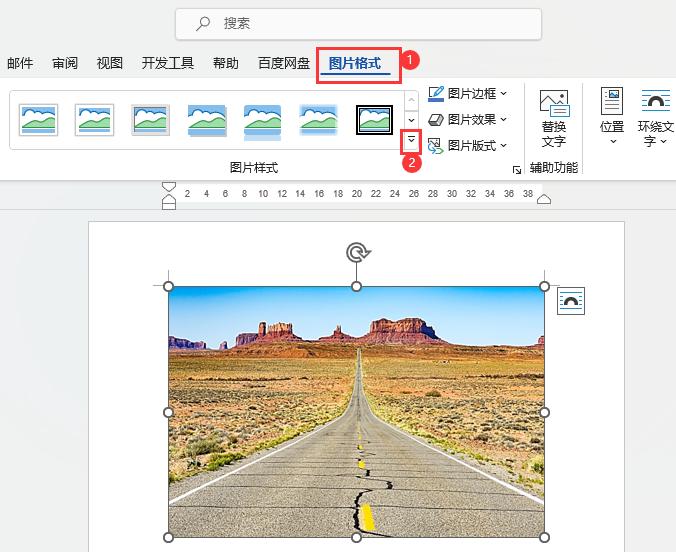Select the drop shadow rectangle style
This screenshot has height=552, width=676.
[x=207, y=120]
